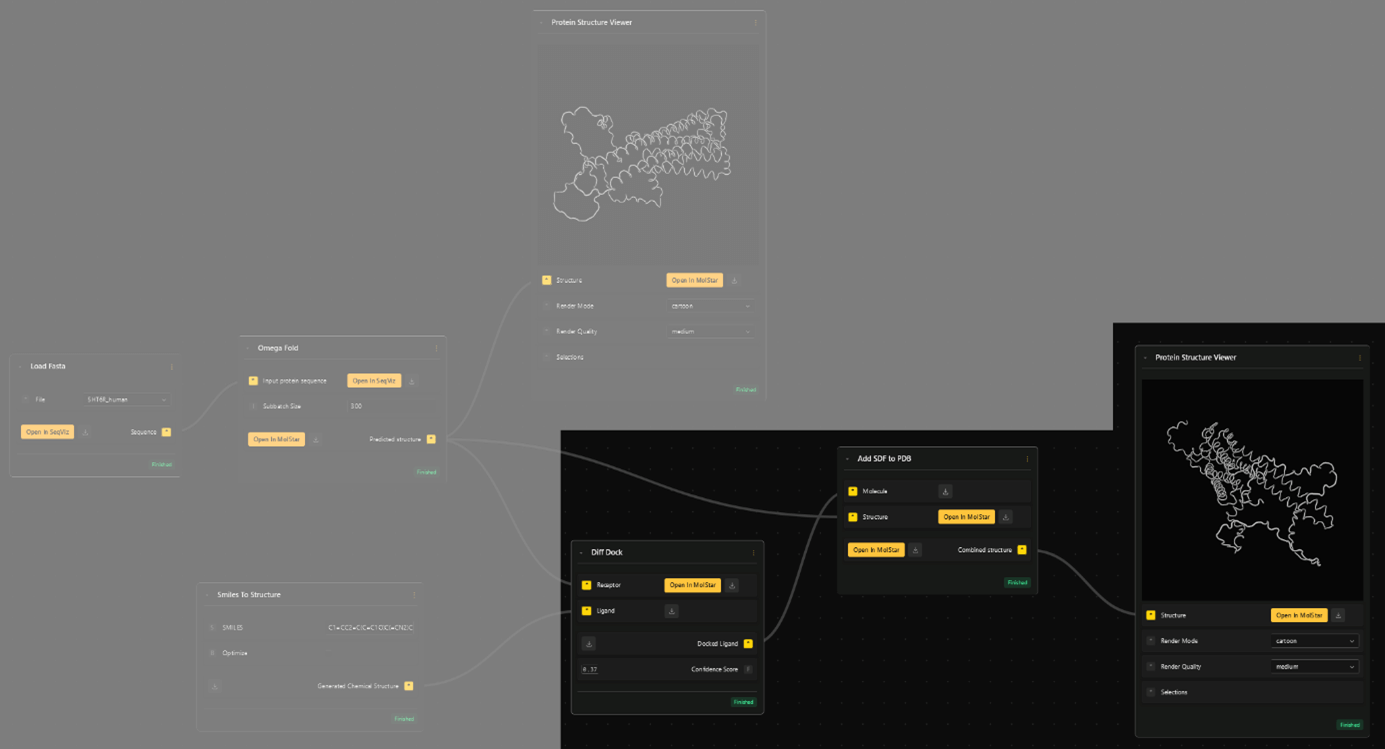
Task: Open the Diff Dock node three-dot menu
Action: pyautogui.click(x=754, y=552)
